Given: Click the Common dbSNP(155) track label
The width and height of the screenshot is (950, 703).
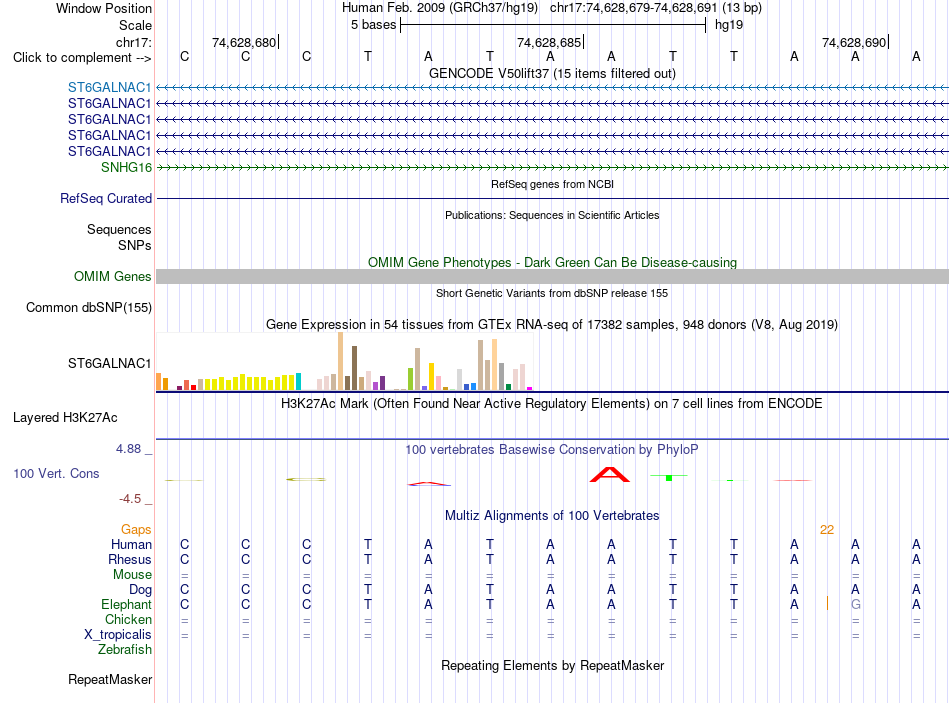Looking at the screenshot, I should coord(88,307).
